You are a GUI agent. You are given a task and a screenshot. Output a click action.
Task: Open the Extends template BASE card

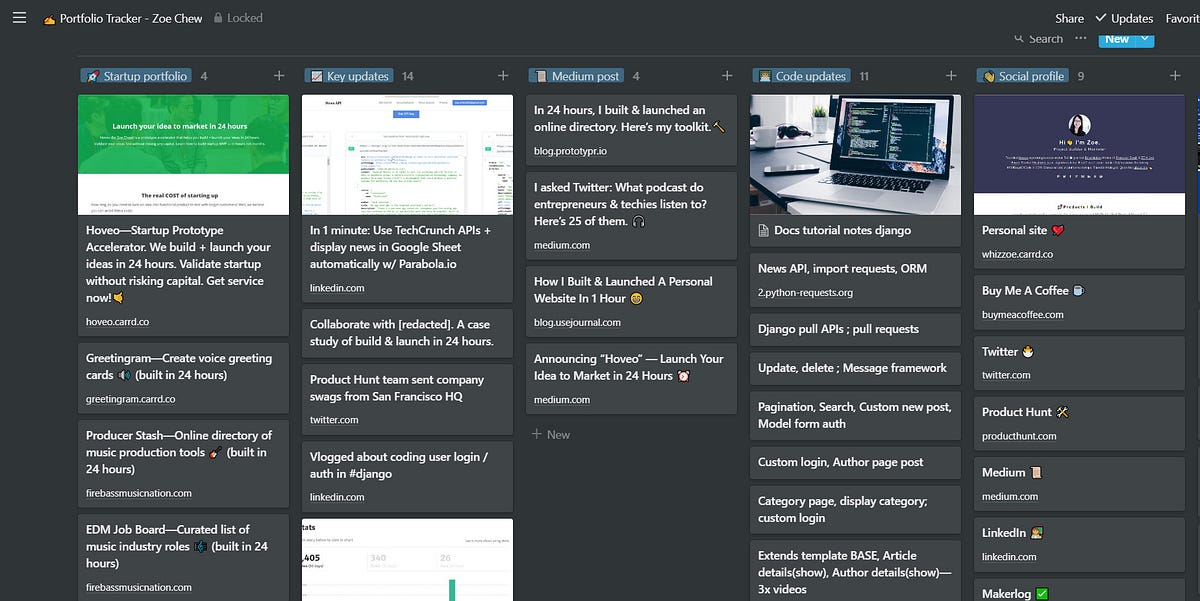855,571
